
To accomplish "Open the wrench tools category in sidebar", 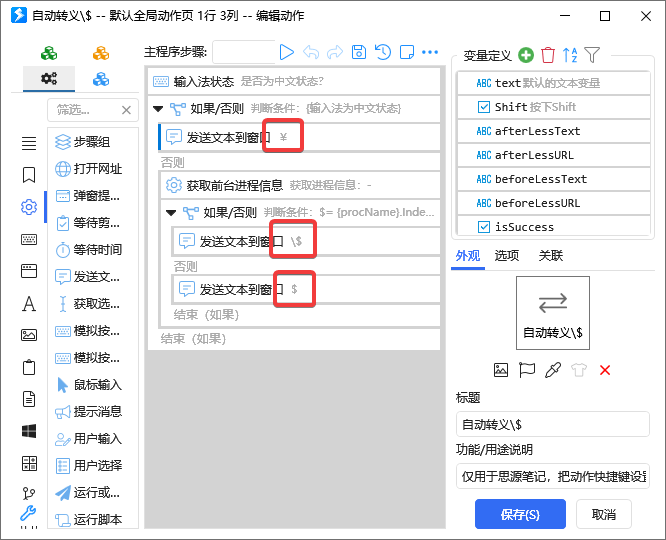I will coord(28,513).
